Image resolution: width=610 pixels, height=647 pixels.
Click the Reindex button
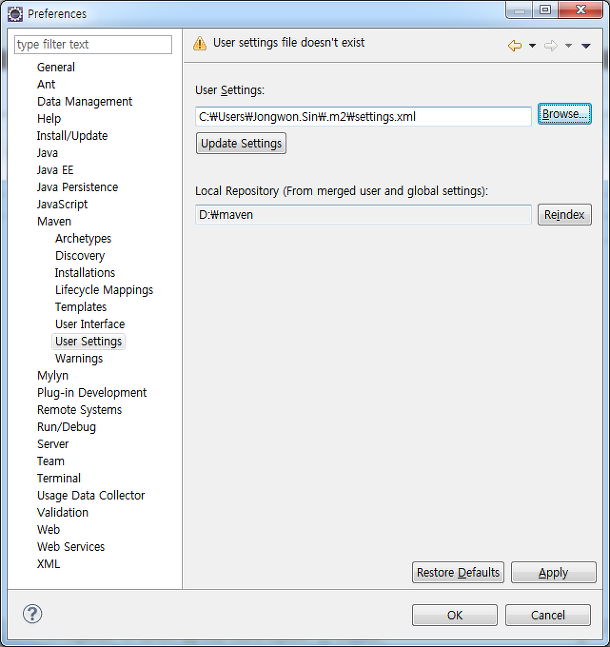(565, 215)
